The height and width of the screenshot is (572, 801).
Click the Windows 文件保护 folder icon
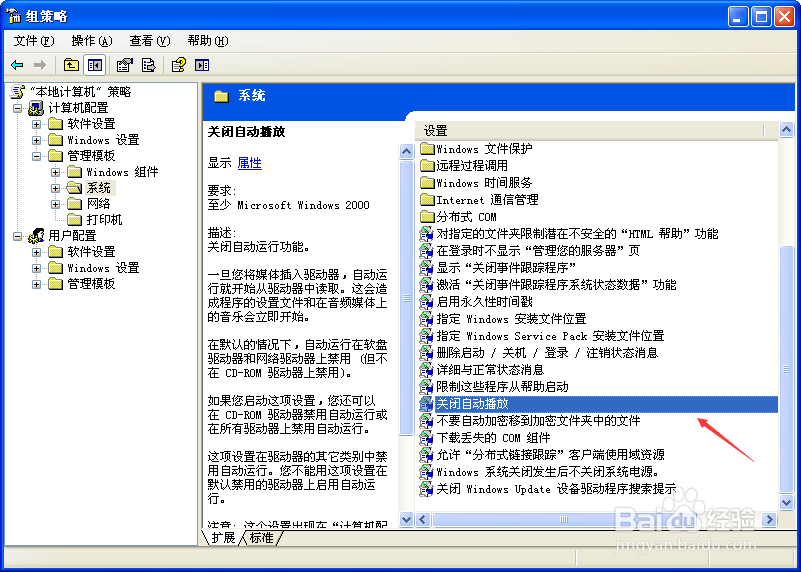click(x=427, y=149)
